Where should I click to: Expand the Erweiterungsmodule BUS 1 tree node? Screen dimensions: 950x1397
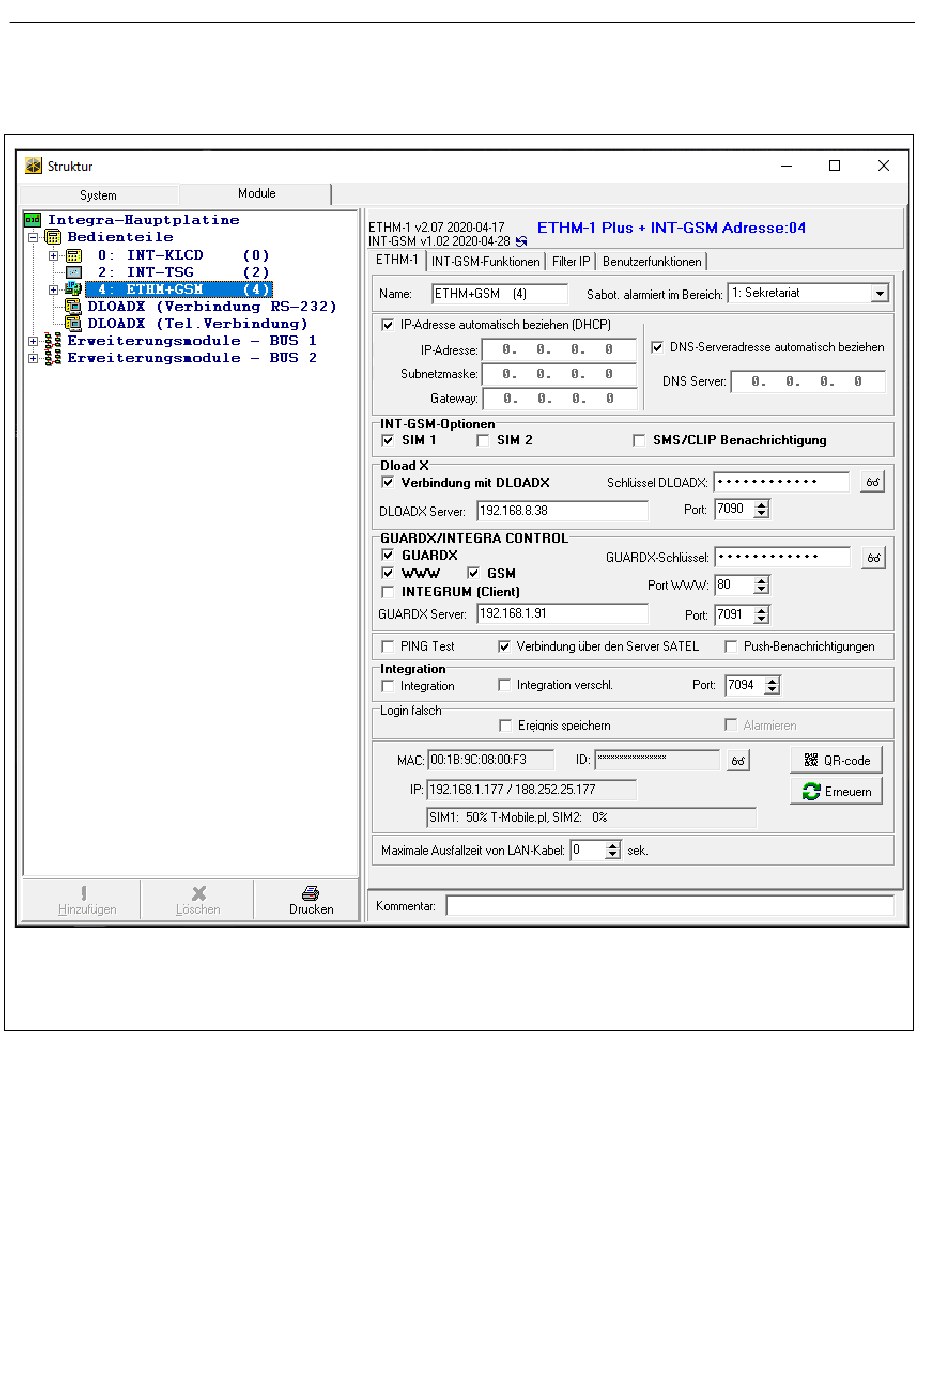(x=33, y=342)
